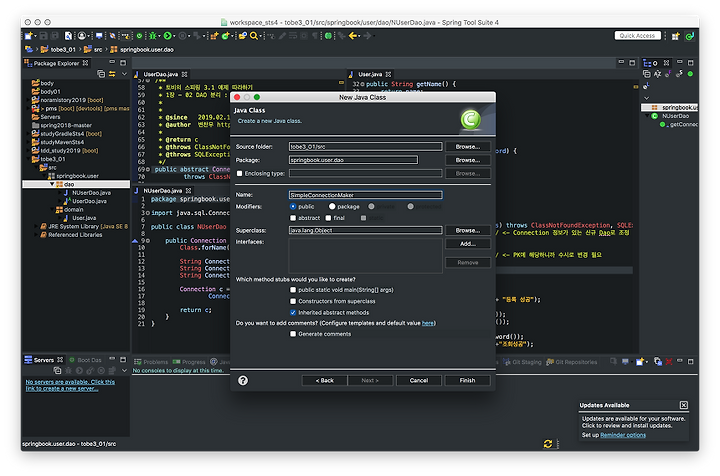
Task: Click the Cancel button
Action: coord(419,380)
